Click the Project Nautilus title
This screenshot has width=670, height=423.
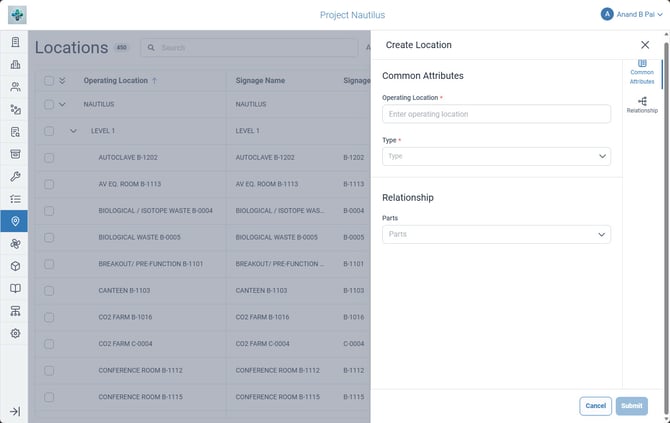(352, 15)
